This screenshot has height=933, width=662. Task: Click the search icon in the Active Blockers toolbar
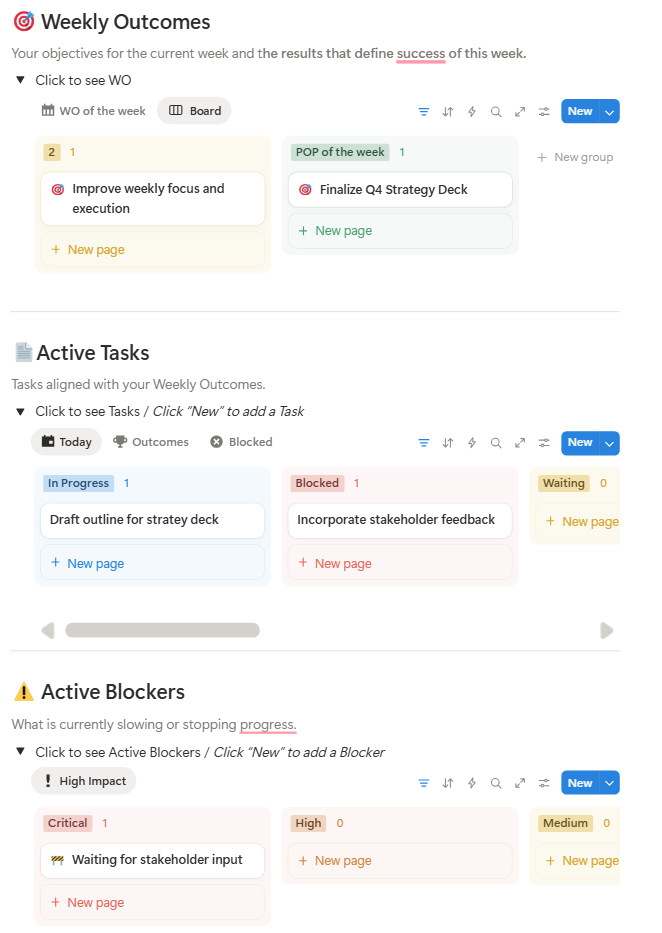495,783
